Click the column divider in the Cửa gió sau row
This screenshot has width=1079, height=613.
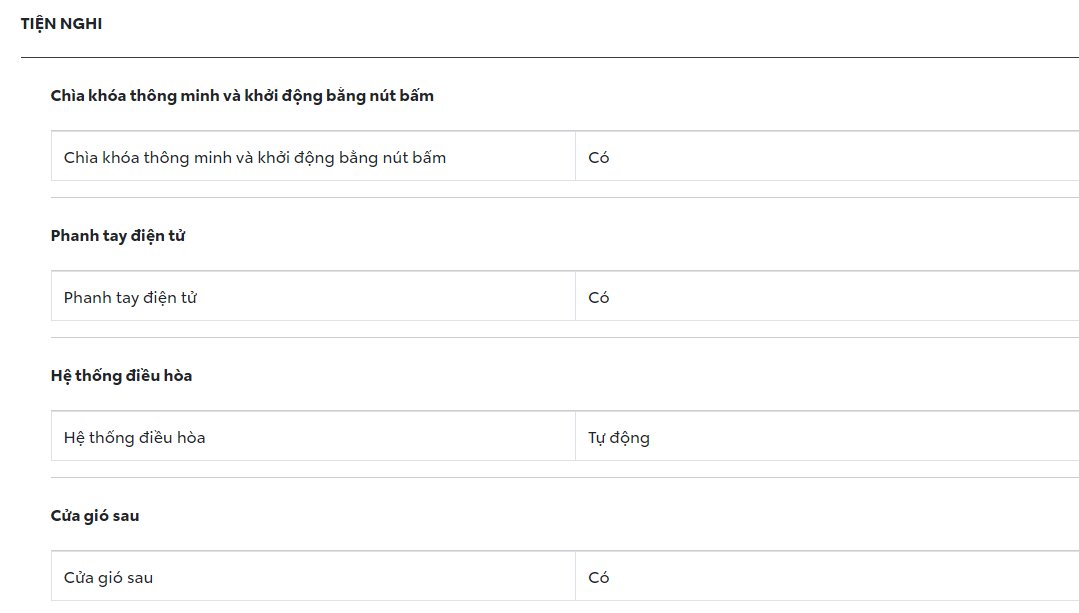[x=575, y=576]
